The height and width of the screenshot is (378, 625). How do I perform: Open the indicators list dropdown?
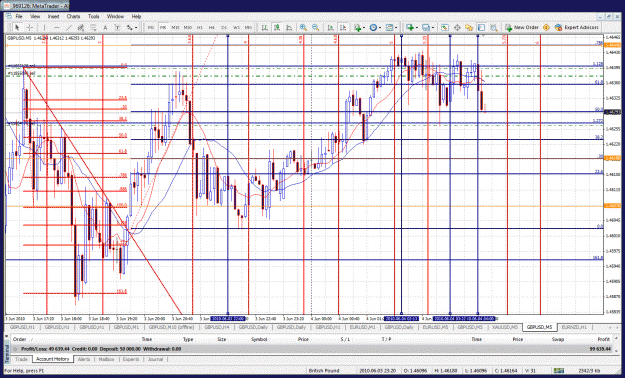pyautogui.click(x=359, y=28)
